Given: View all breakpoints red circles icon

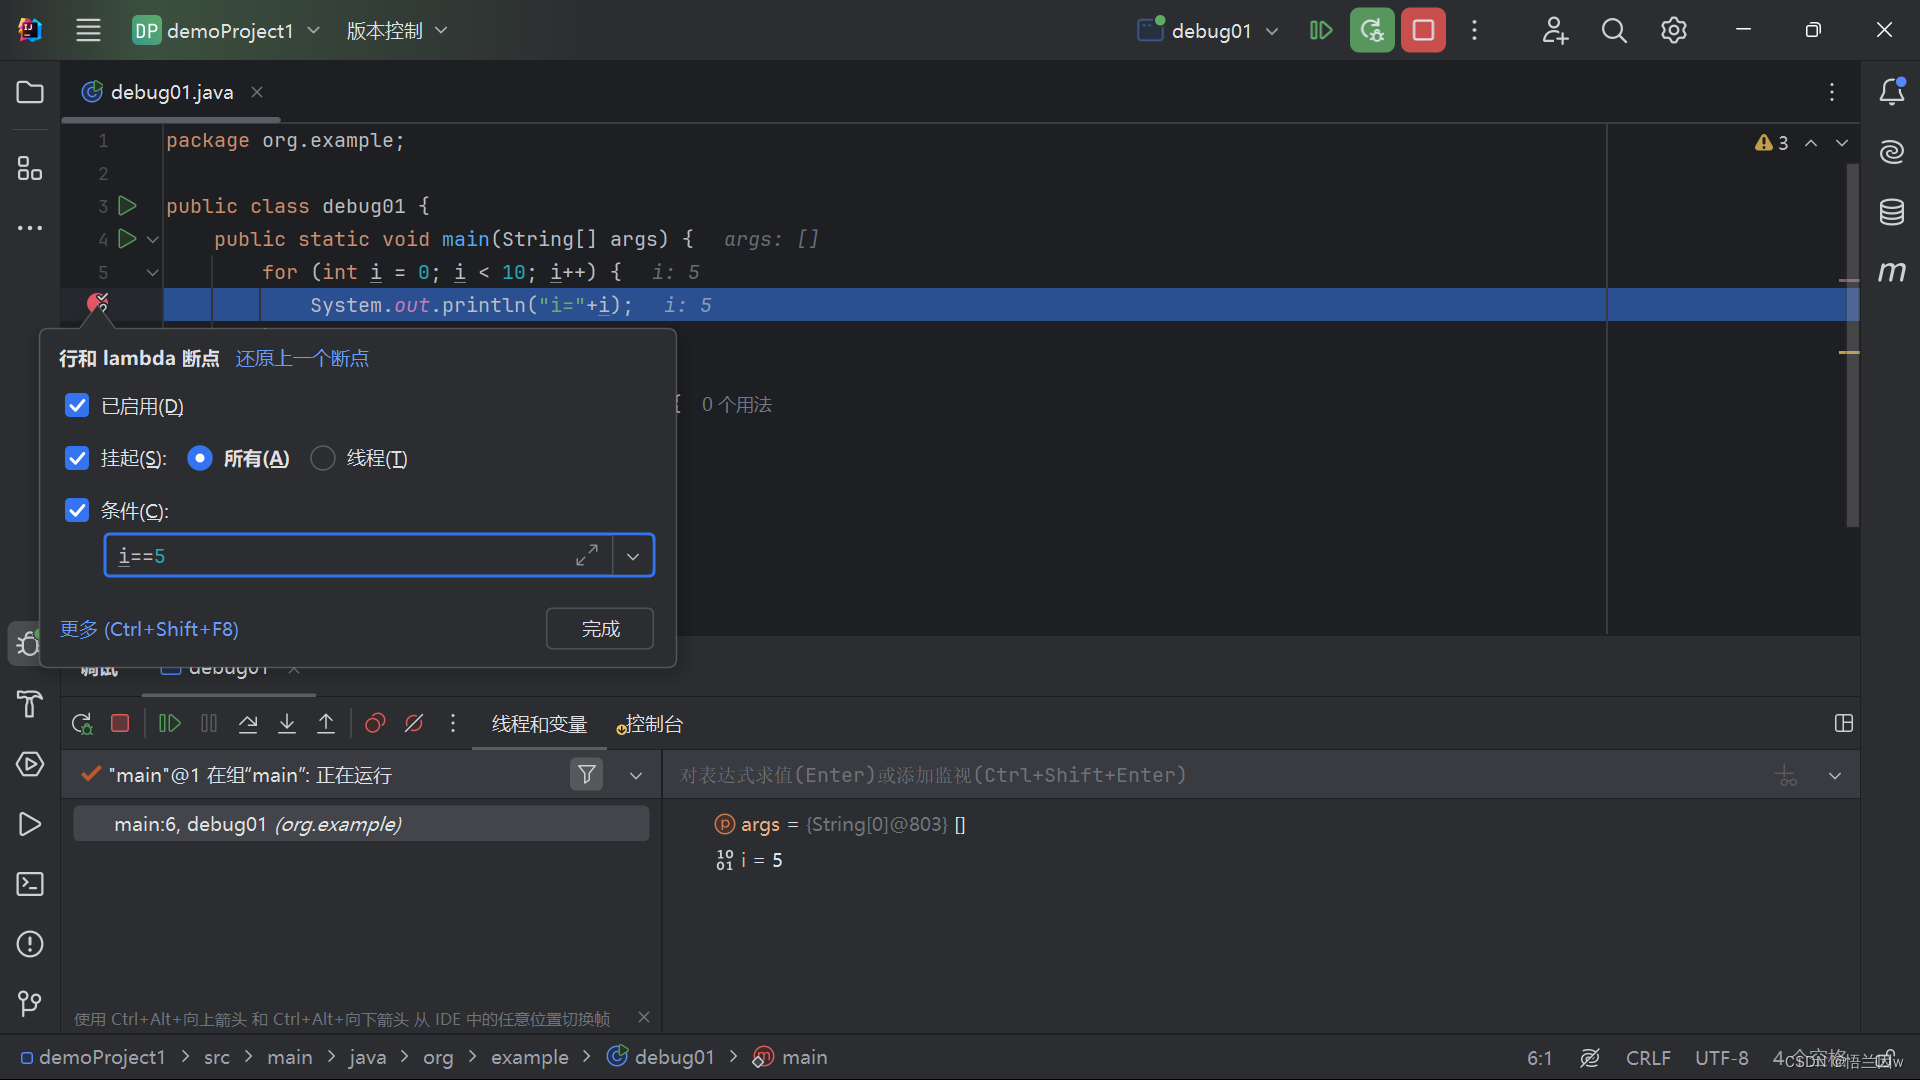Looking at the screenshot, I should 375,723.
